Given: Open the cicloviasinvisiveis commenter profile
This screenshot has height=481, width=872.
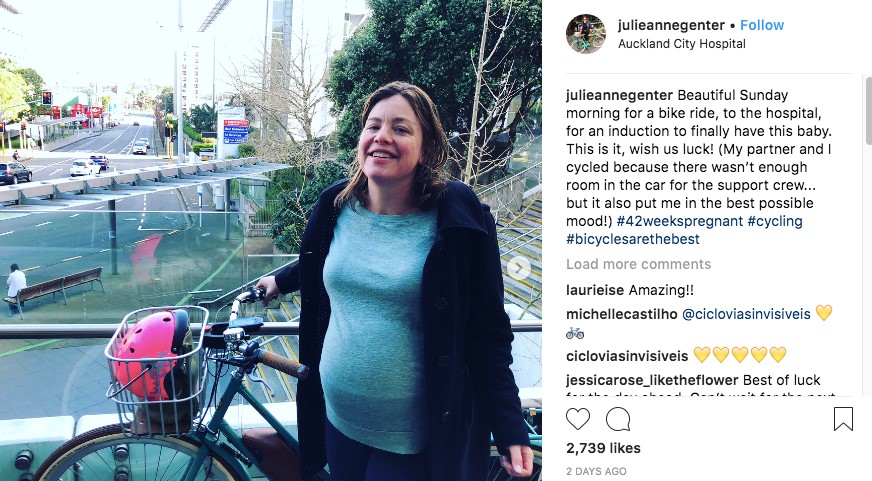Looking at the screenshot, I should coord(627,356).
